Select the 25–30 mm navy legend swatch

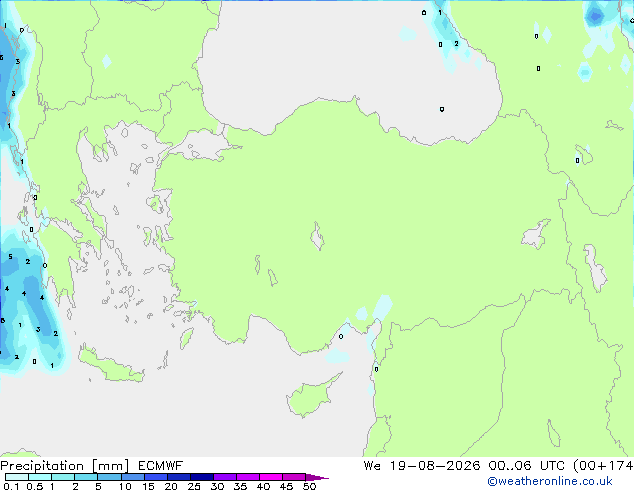(x=201, y=477)
